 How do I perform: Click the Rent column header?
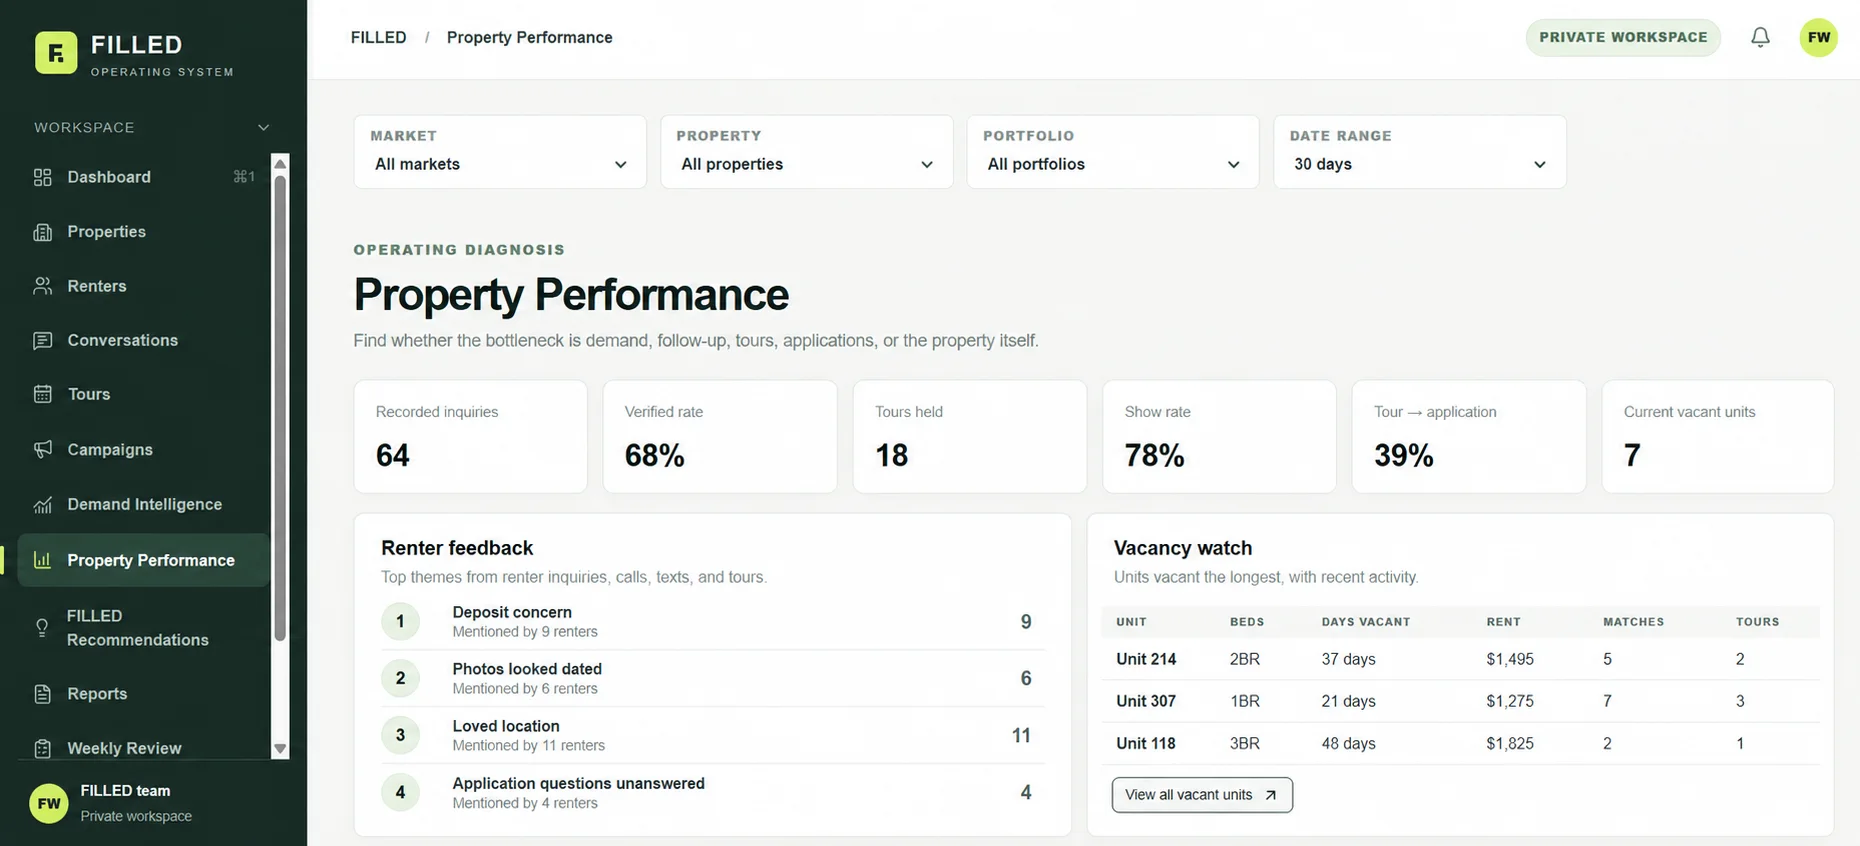point(1503,622)
